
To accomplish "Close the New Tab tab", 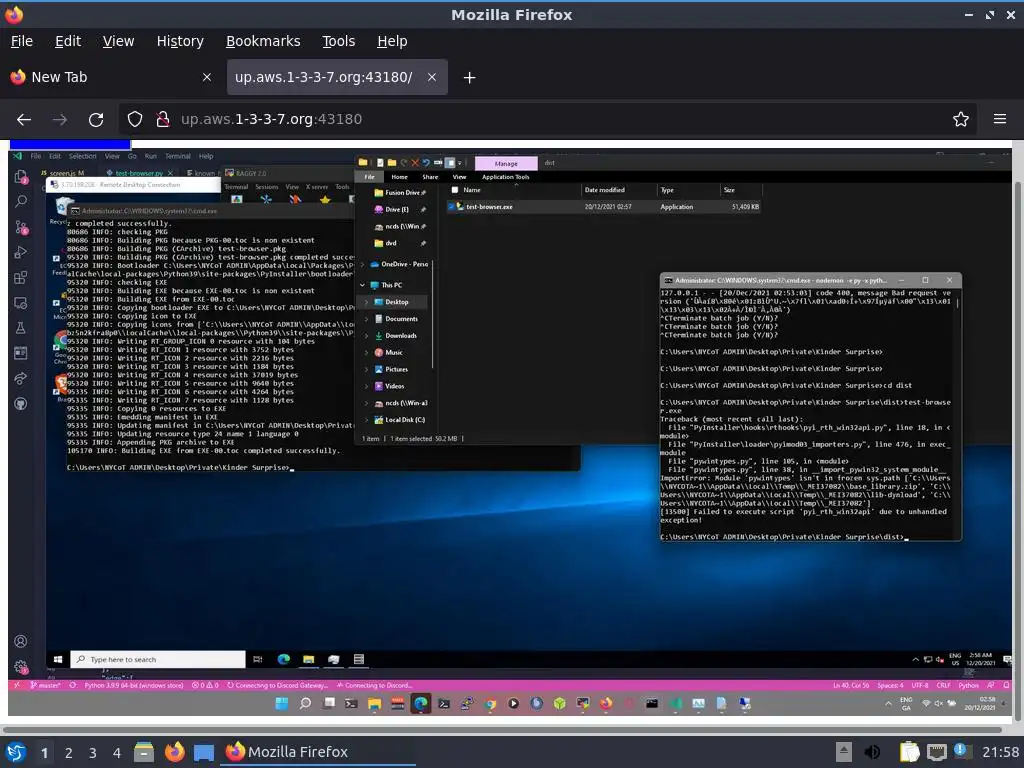I will pyautogui.click(x=207, y=77).
